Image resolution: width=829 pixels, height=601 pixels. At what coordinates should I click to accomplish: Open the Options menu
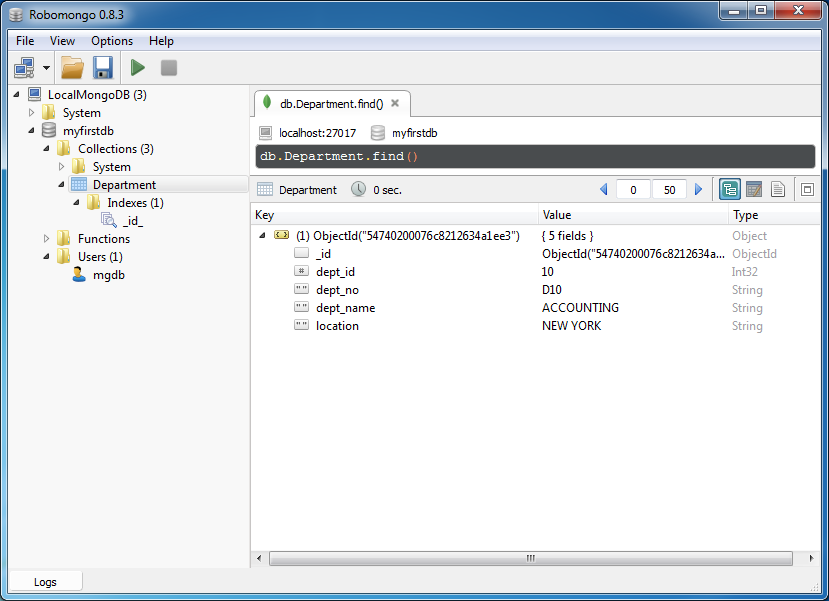click(x=112, y=41)
